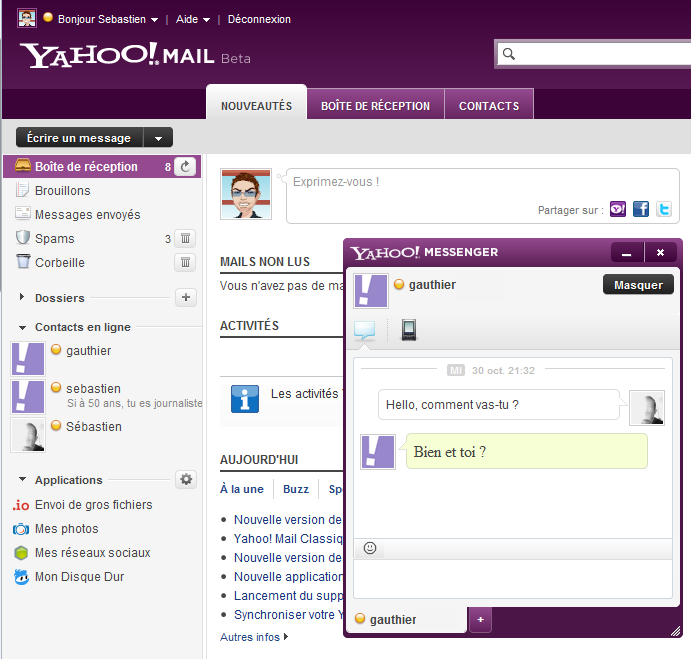This screenshot has width=691, height=659.
Task: Click gauthier's avatar in Messenger header
Action: [x=371, y=291]
